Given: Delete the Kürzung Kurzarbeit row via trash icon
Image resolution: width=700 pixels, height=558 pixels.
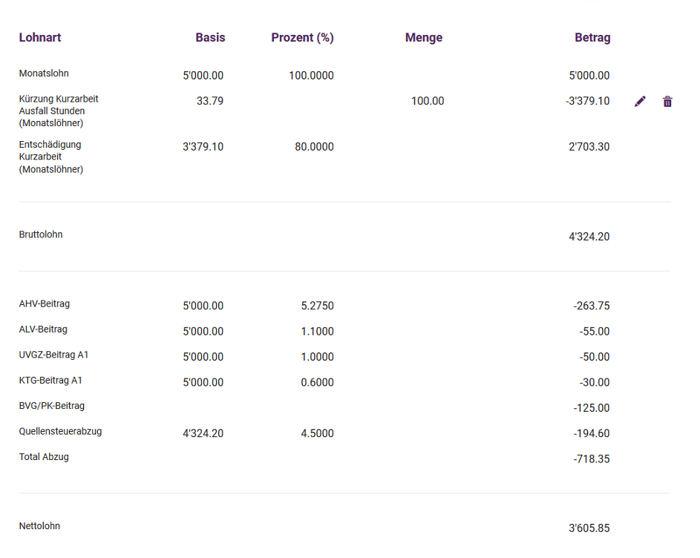Looking at the screenshot, I should [x=667, y=101].
